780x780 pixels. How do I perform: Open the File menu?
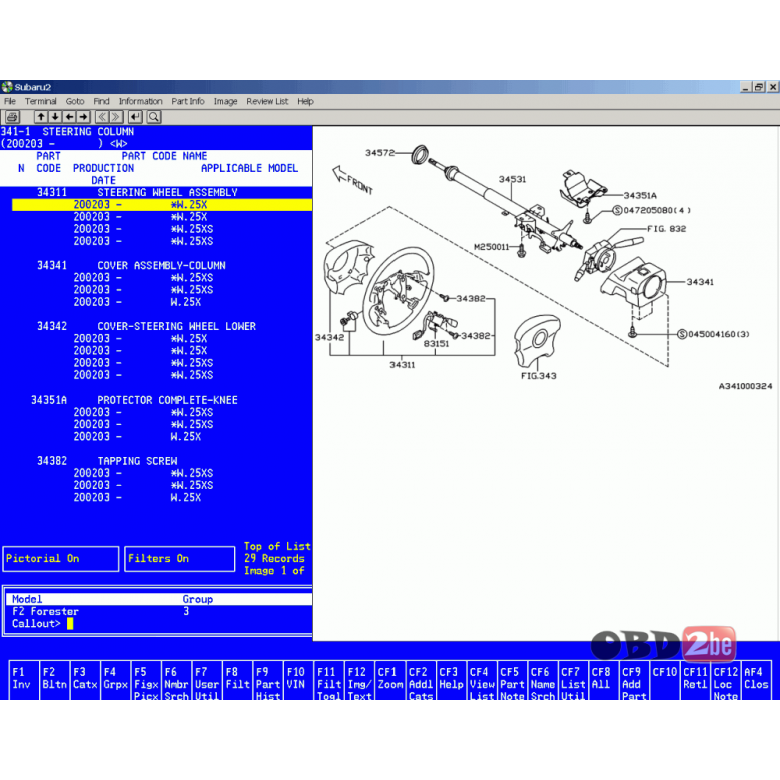pos(9,101)
